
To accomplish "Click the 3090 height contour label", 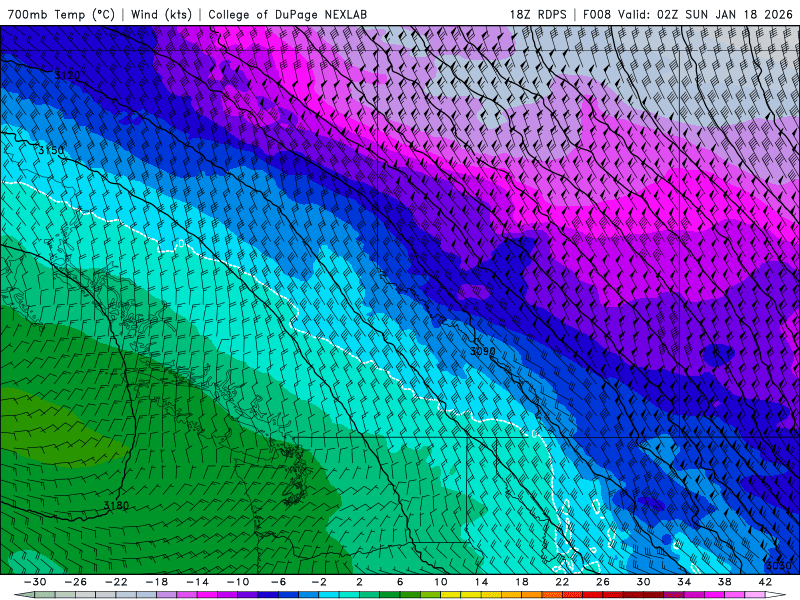I will point(482,351).
